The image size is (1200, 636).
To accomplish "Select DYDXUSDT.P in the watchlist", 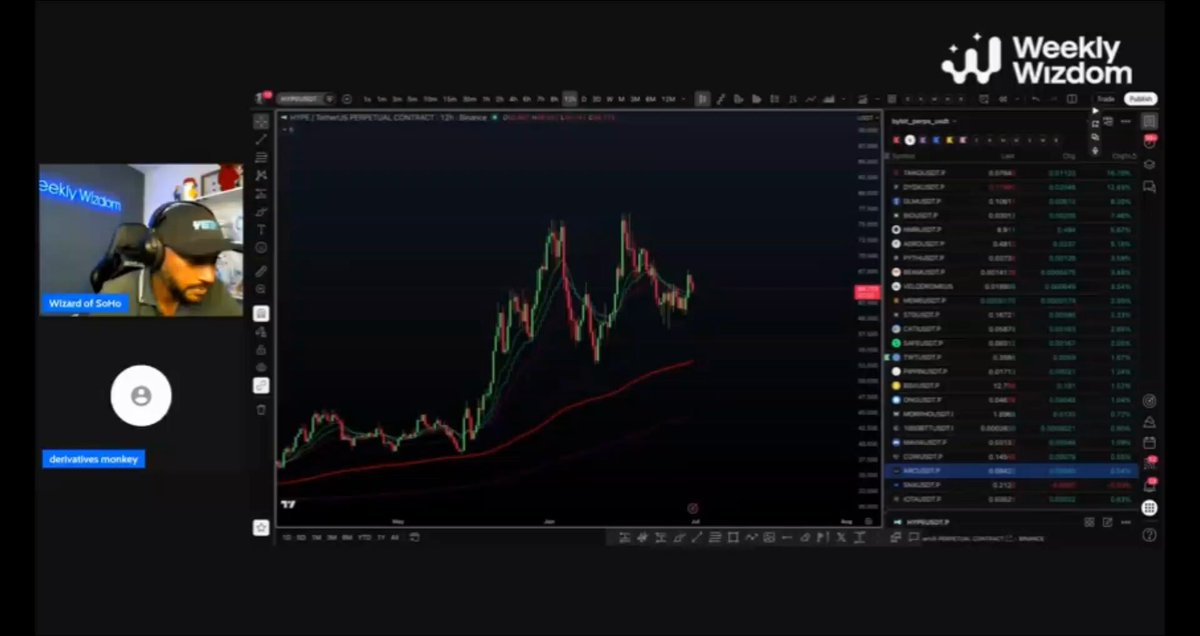I will (x=1013, y=187).
